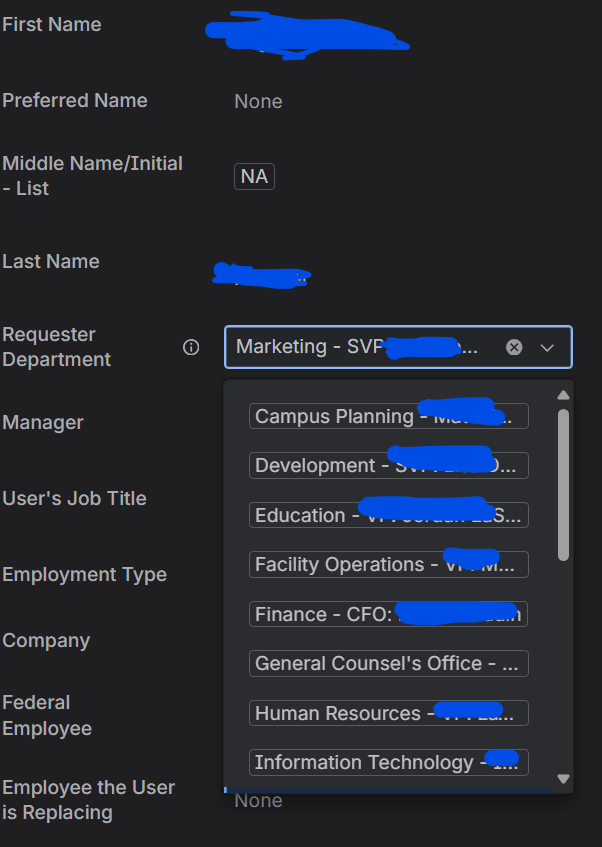
Task: Select the Human Resources option
Action: point(389,713)
